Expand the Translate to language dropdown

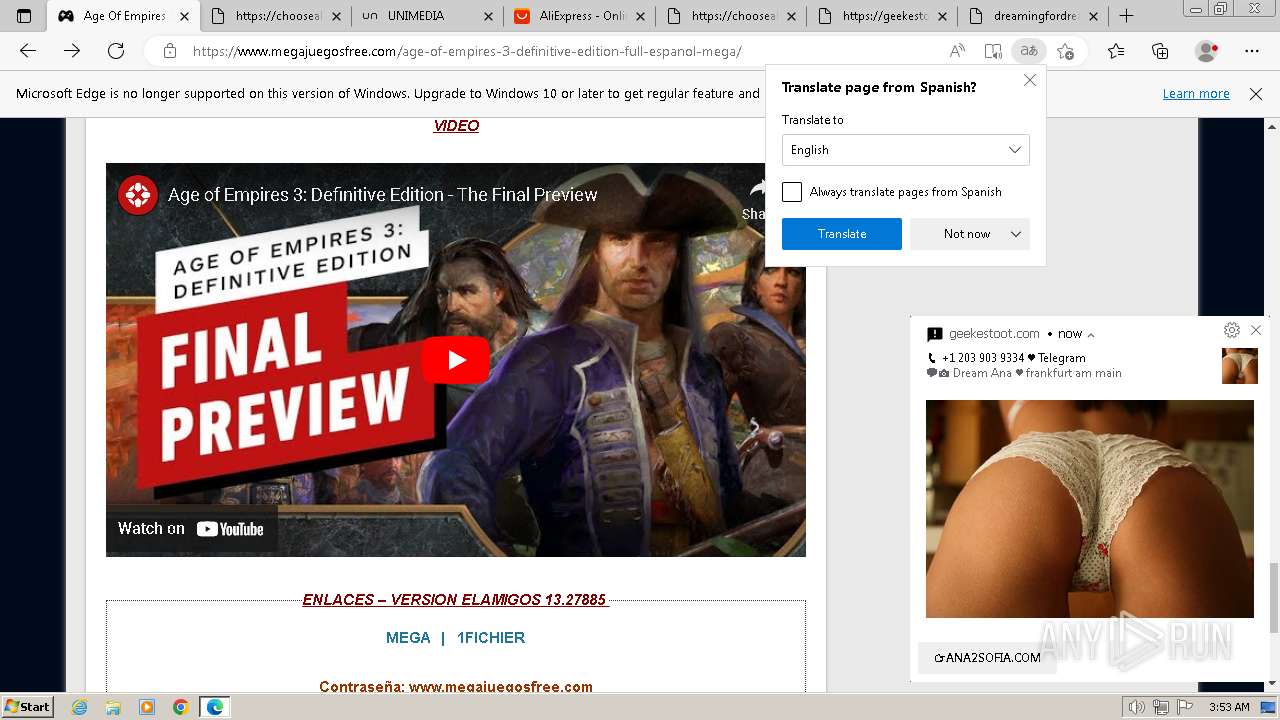905,150
